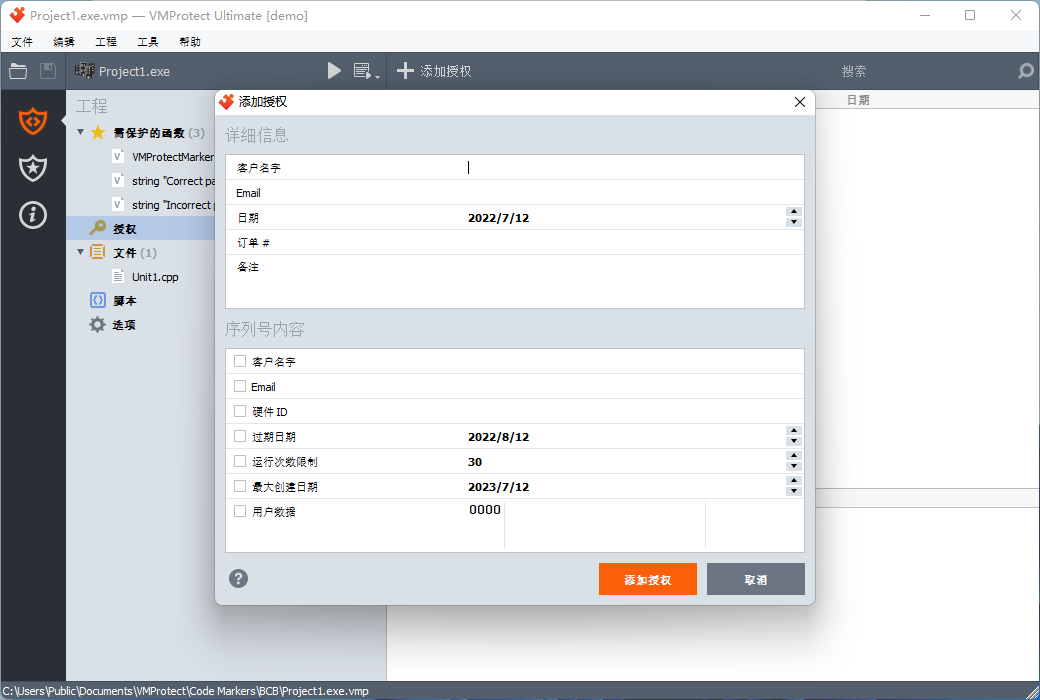1040x700 pixels.
Task: Select 脚本 item in project tree
Action: (125, 301)
